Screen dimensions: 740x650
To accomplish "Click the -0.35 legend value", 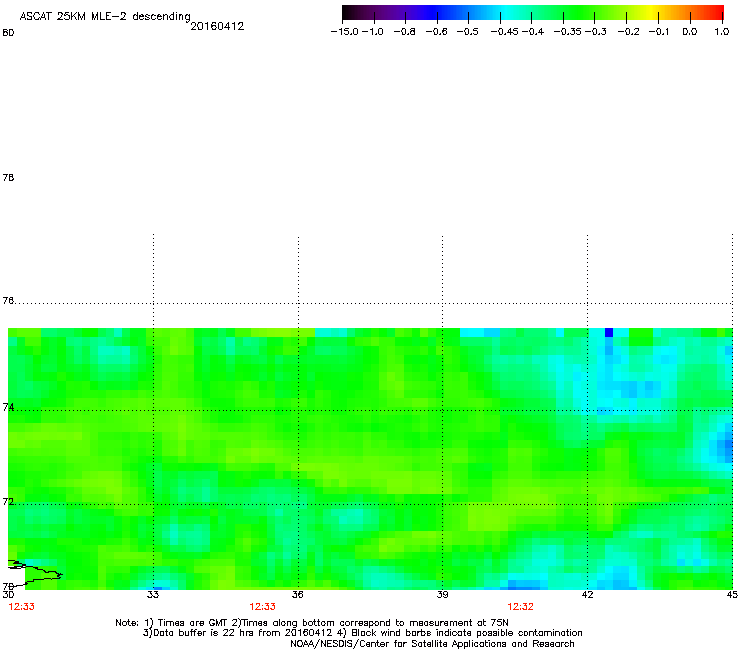I will 568,32.
